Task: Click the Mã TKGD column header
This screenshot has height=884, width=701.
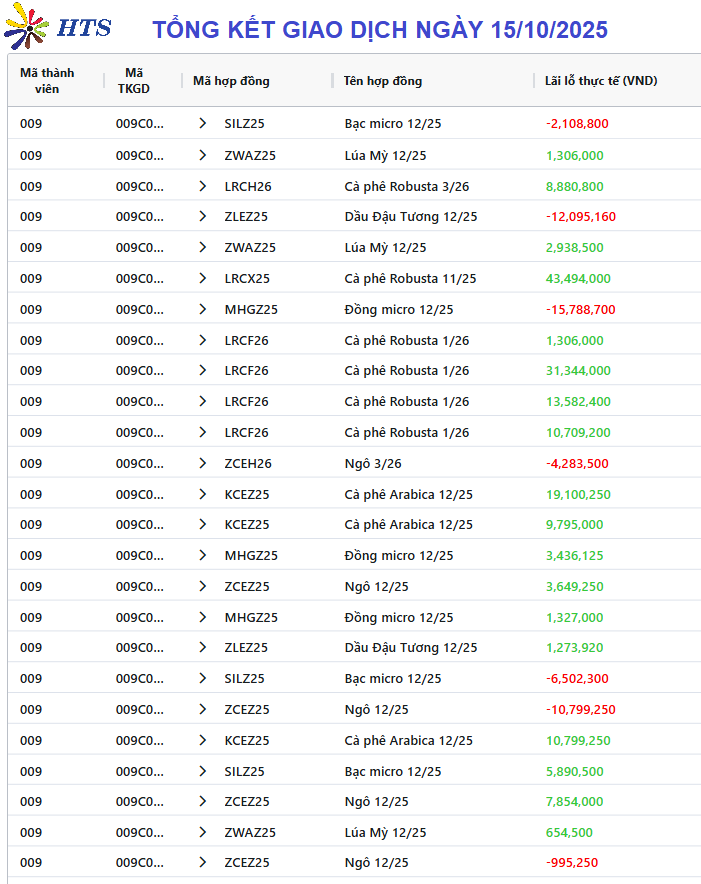Action: [x=134, y=81]
